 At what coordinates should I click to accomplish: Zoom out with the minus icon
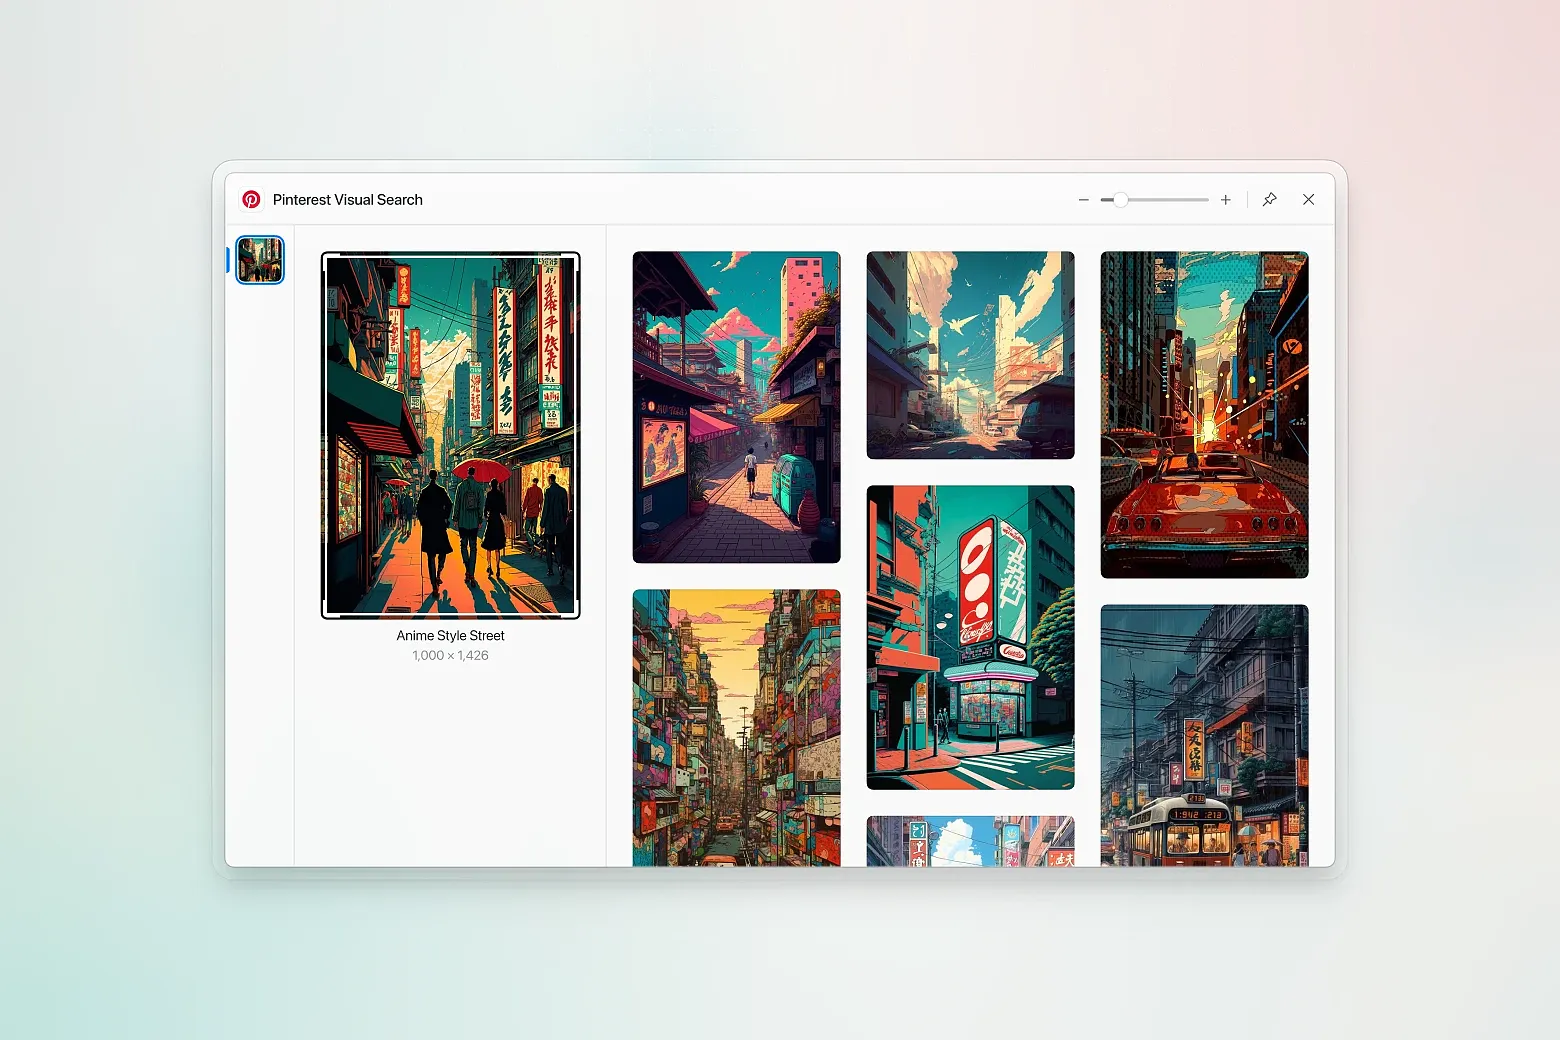pyautogui.click(x=1083, y=199)
